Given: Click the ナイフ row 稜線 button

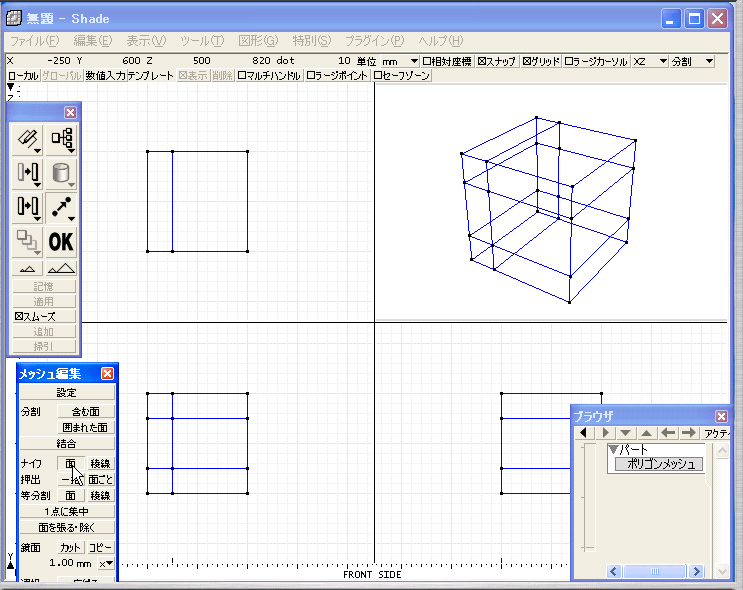Looking at the screenshot, I should pos(100,463).
